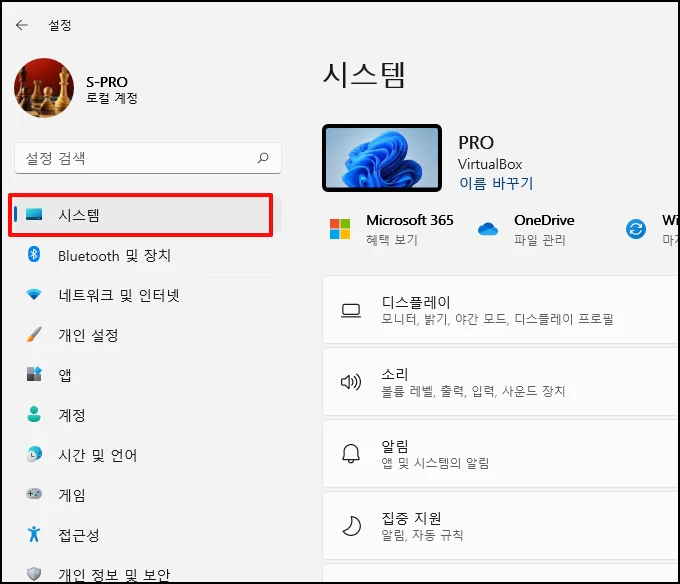Image resolution: width=680 pixels, height=584 pixels.
Task: Click the laptop display icon
Action: 351,311
